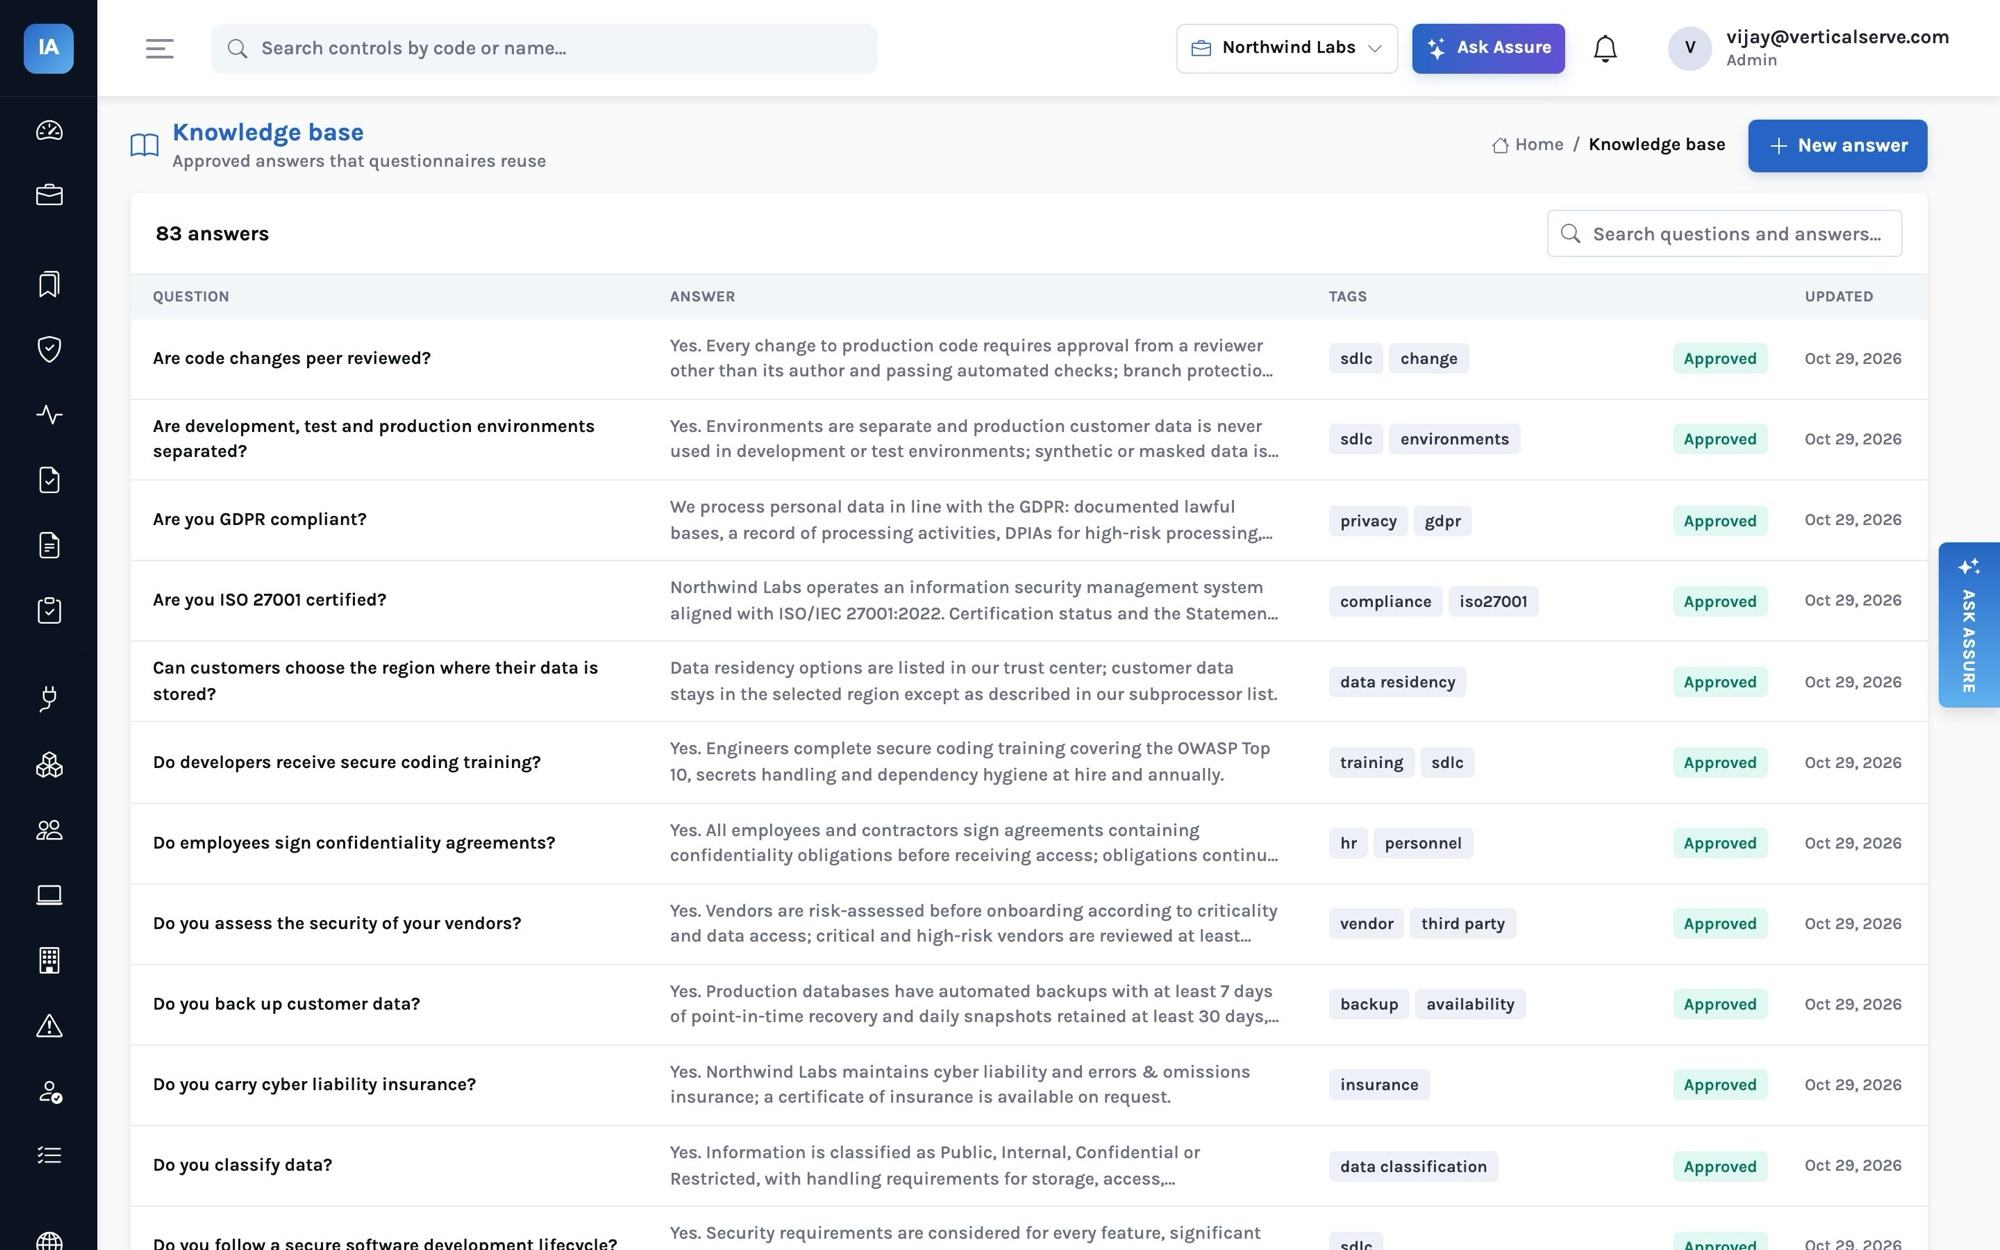Open the checklist sidebar icon
Screen dimensions: 2000x1250
[49, 1156]
